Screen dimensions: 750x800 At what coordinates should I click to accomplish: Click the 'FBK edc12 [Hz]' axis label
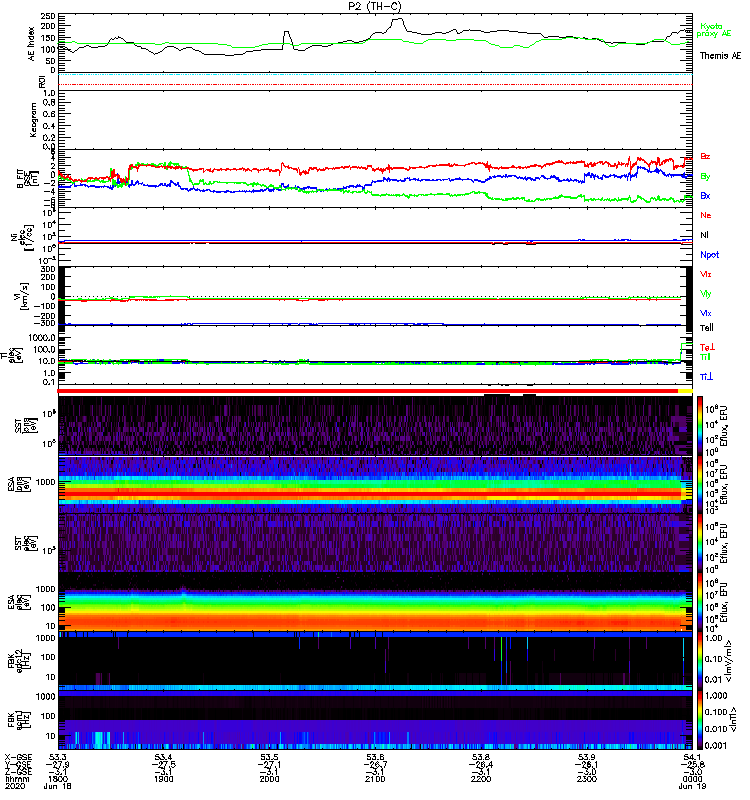pos(18,659)
